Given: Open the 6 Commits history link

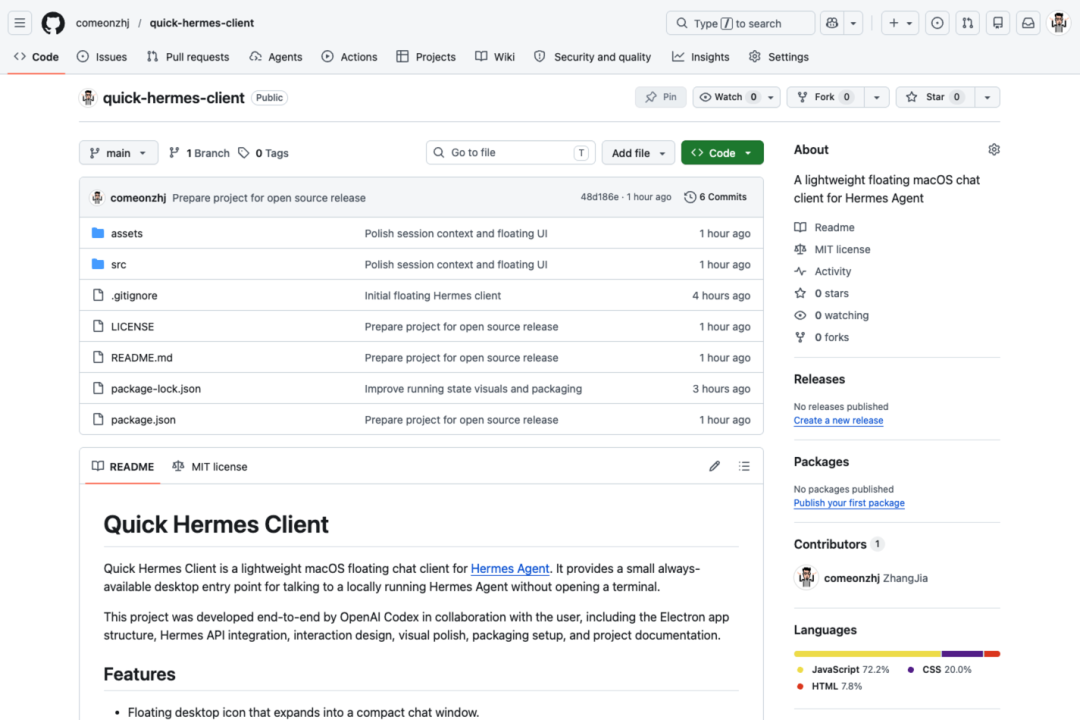Looking at the screenshot, I should pos(716,197).
